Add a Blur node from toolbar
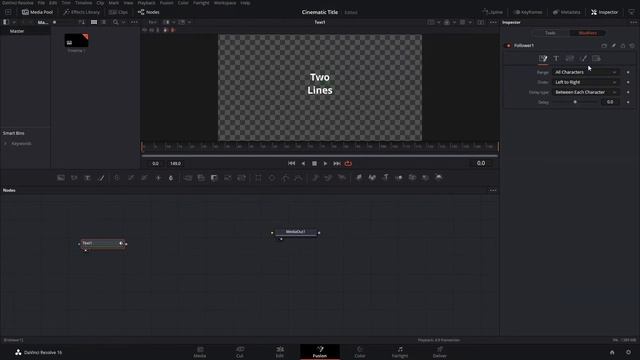The width and height of the screenshot is (640, 360). coord(171,178)
